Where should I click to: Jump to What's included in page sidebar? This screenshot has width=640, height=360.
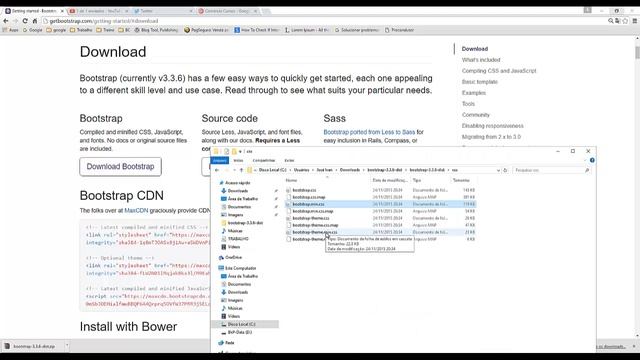tap(481, 60)
